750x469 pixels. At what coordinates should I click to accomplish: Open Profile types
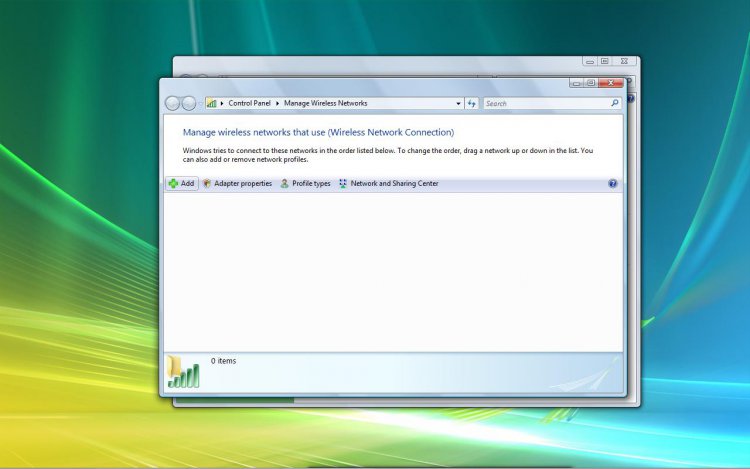tap(305, 184)
